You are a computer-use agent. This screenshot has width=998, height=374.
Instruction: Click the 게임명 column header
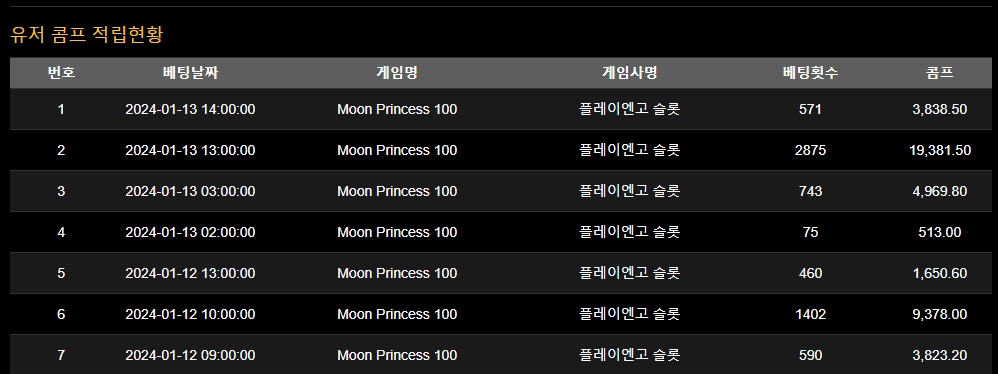point(397,73)
